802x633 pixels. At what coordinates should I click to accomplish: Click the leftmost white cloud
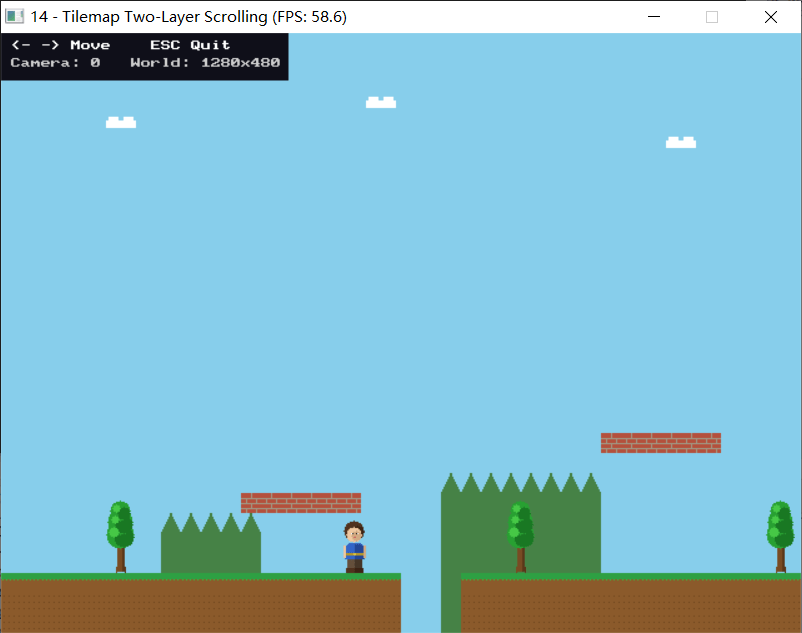121,123
